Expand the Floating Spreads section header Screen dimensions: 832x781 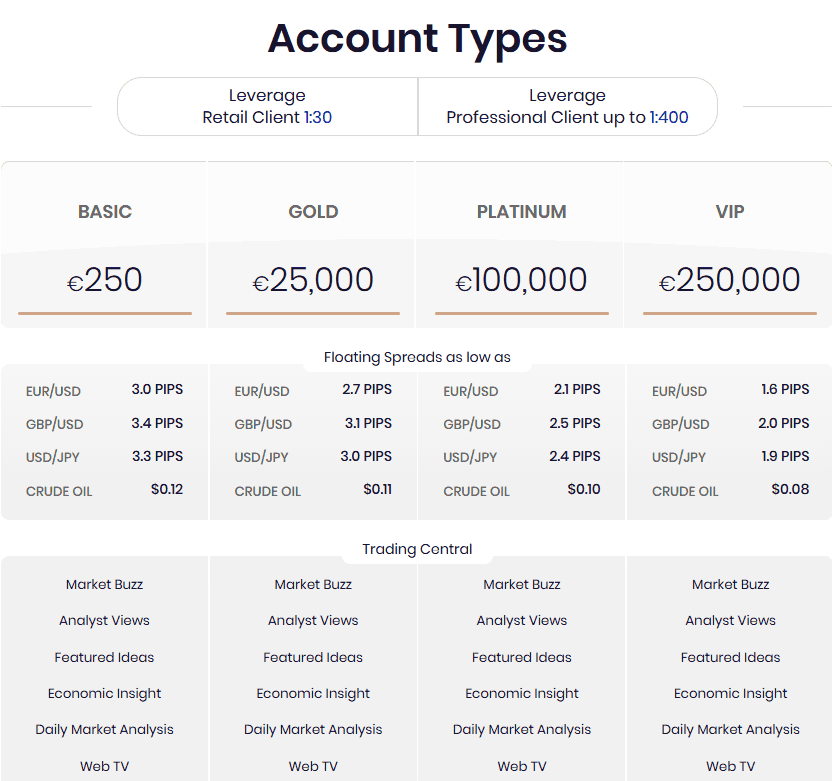tap(417, 355)
